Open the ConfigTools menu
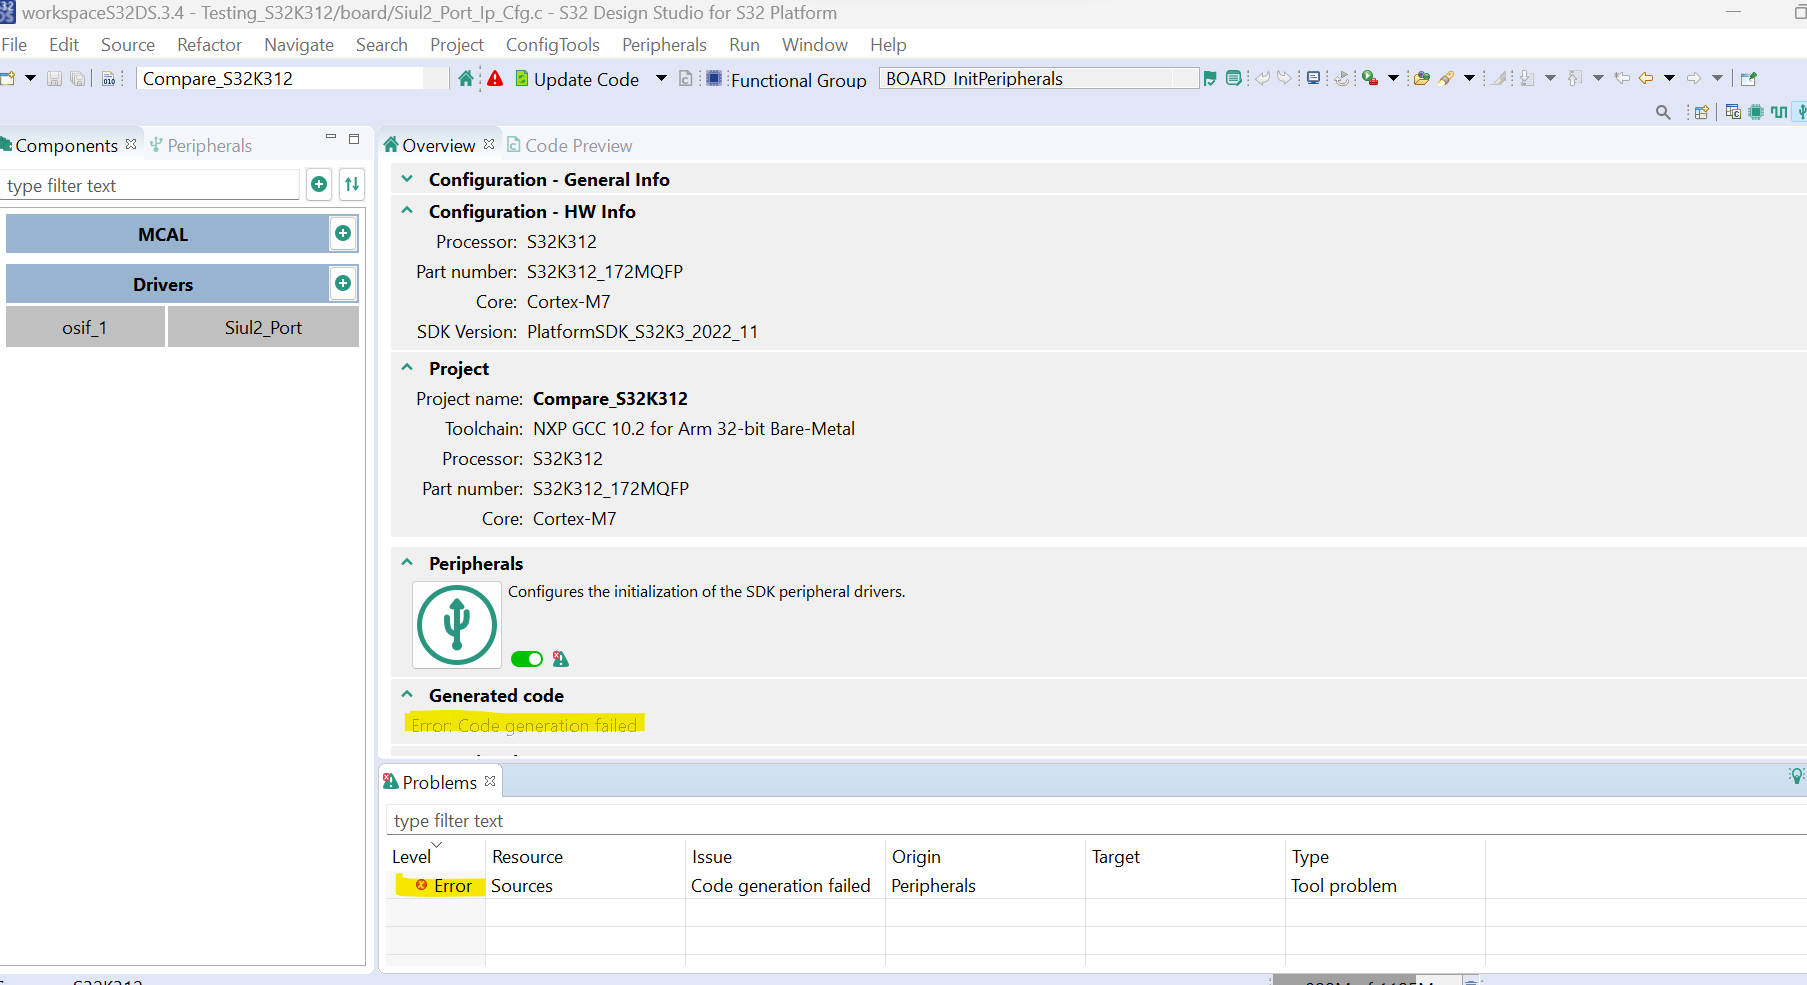This screenshot has height=985, width=1807. pyautogui.click(x=552, y=44)
